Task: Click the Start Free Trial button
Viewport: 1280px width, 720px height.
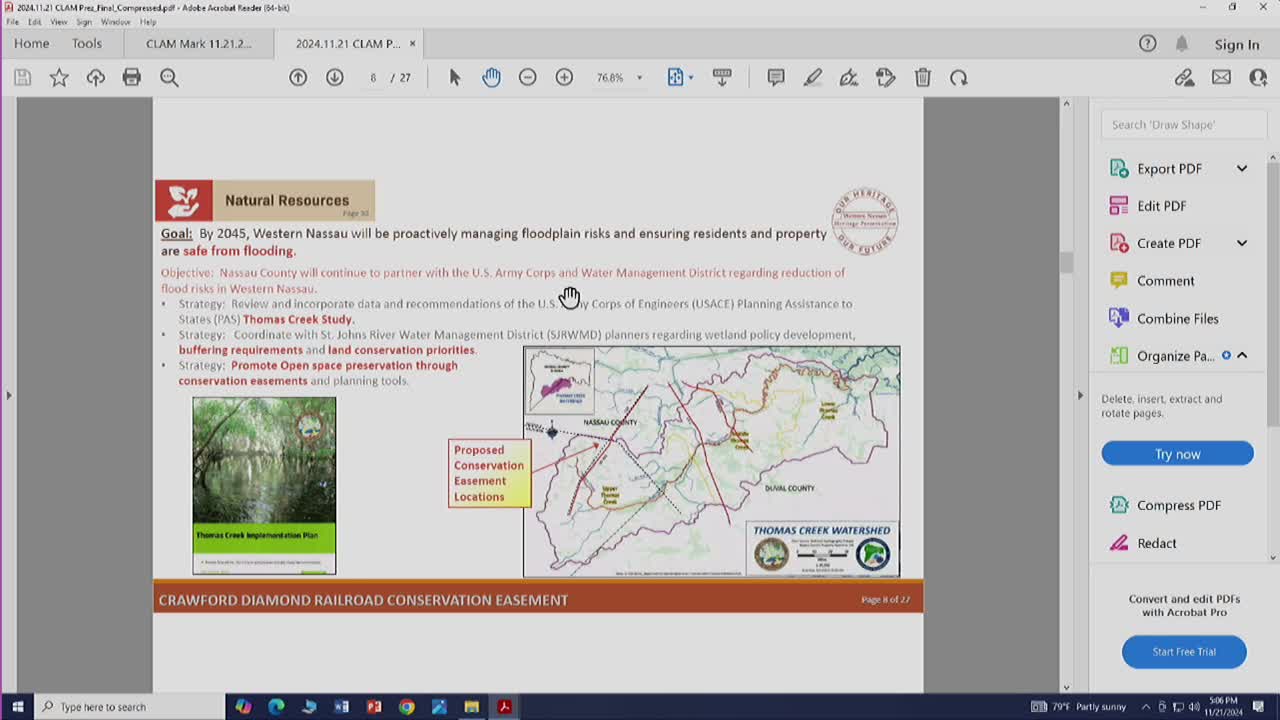Action: 1184,652
